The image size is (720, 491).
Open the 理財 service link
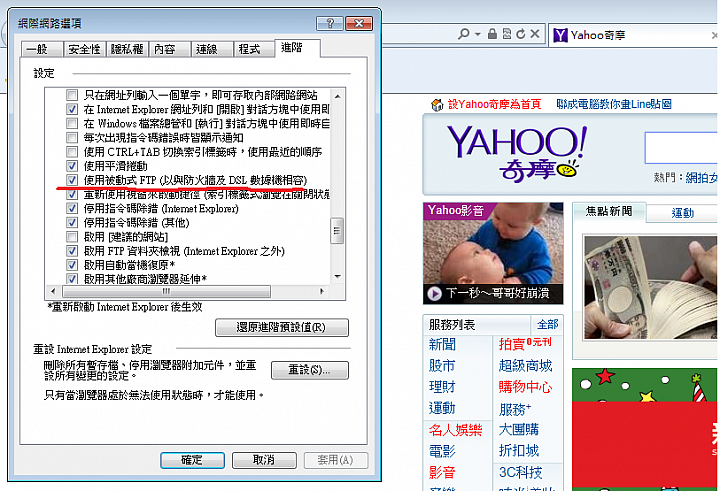442,387
